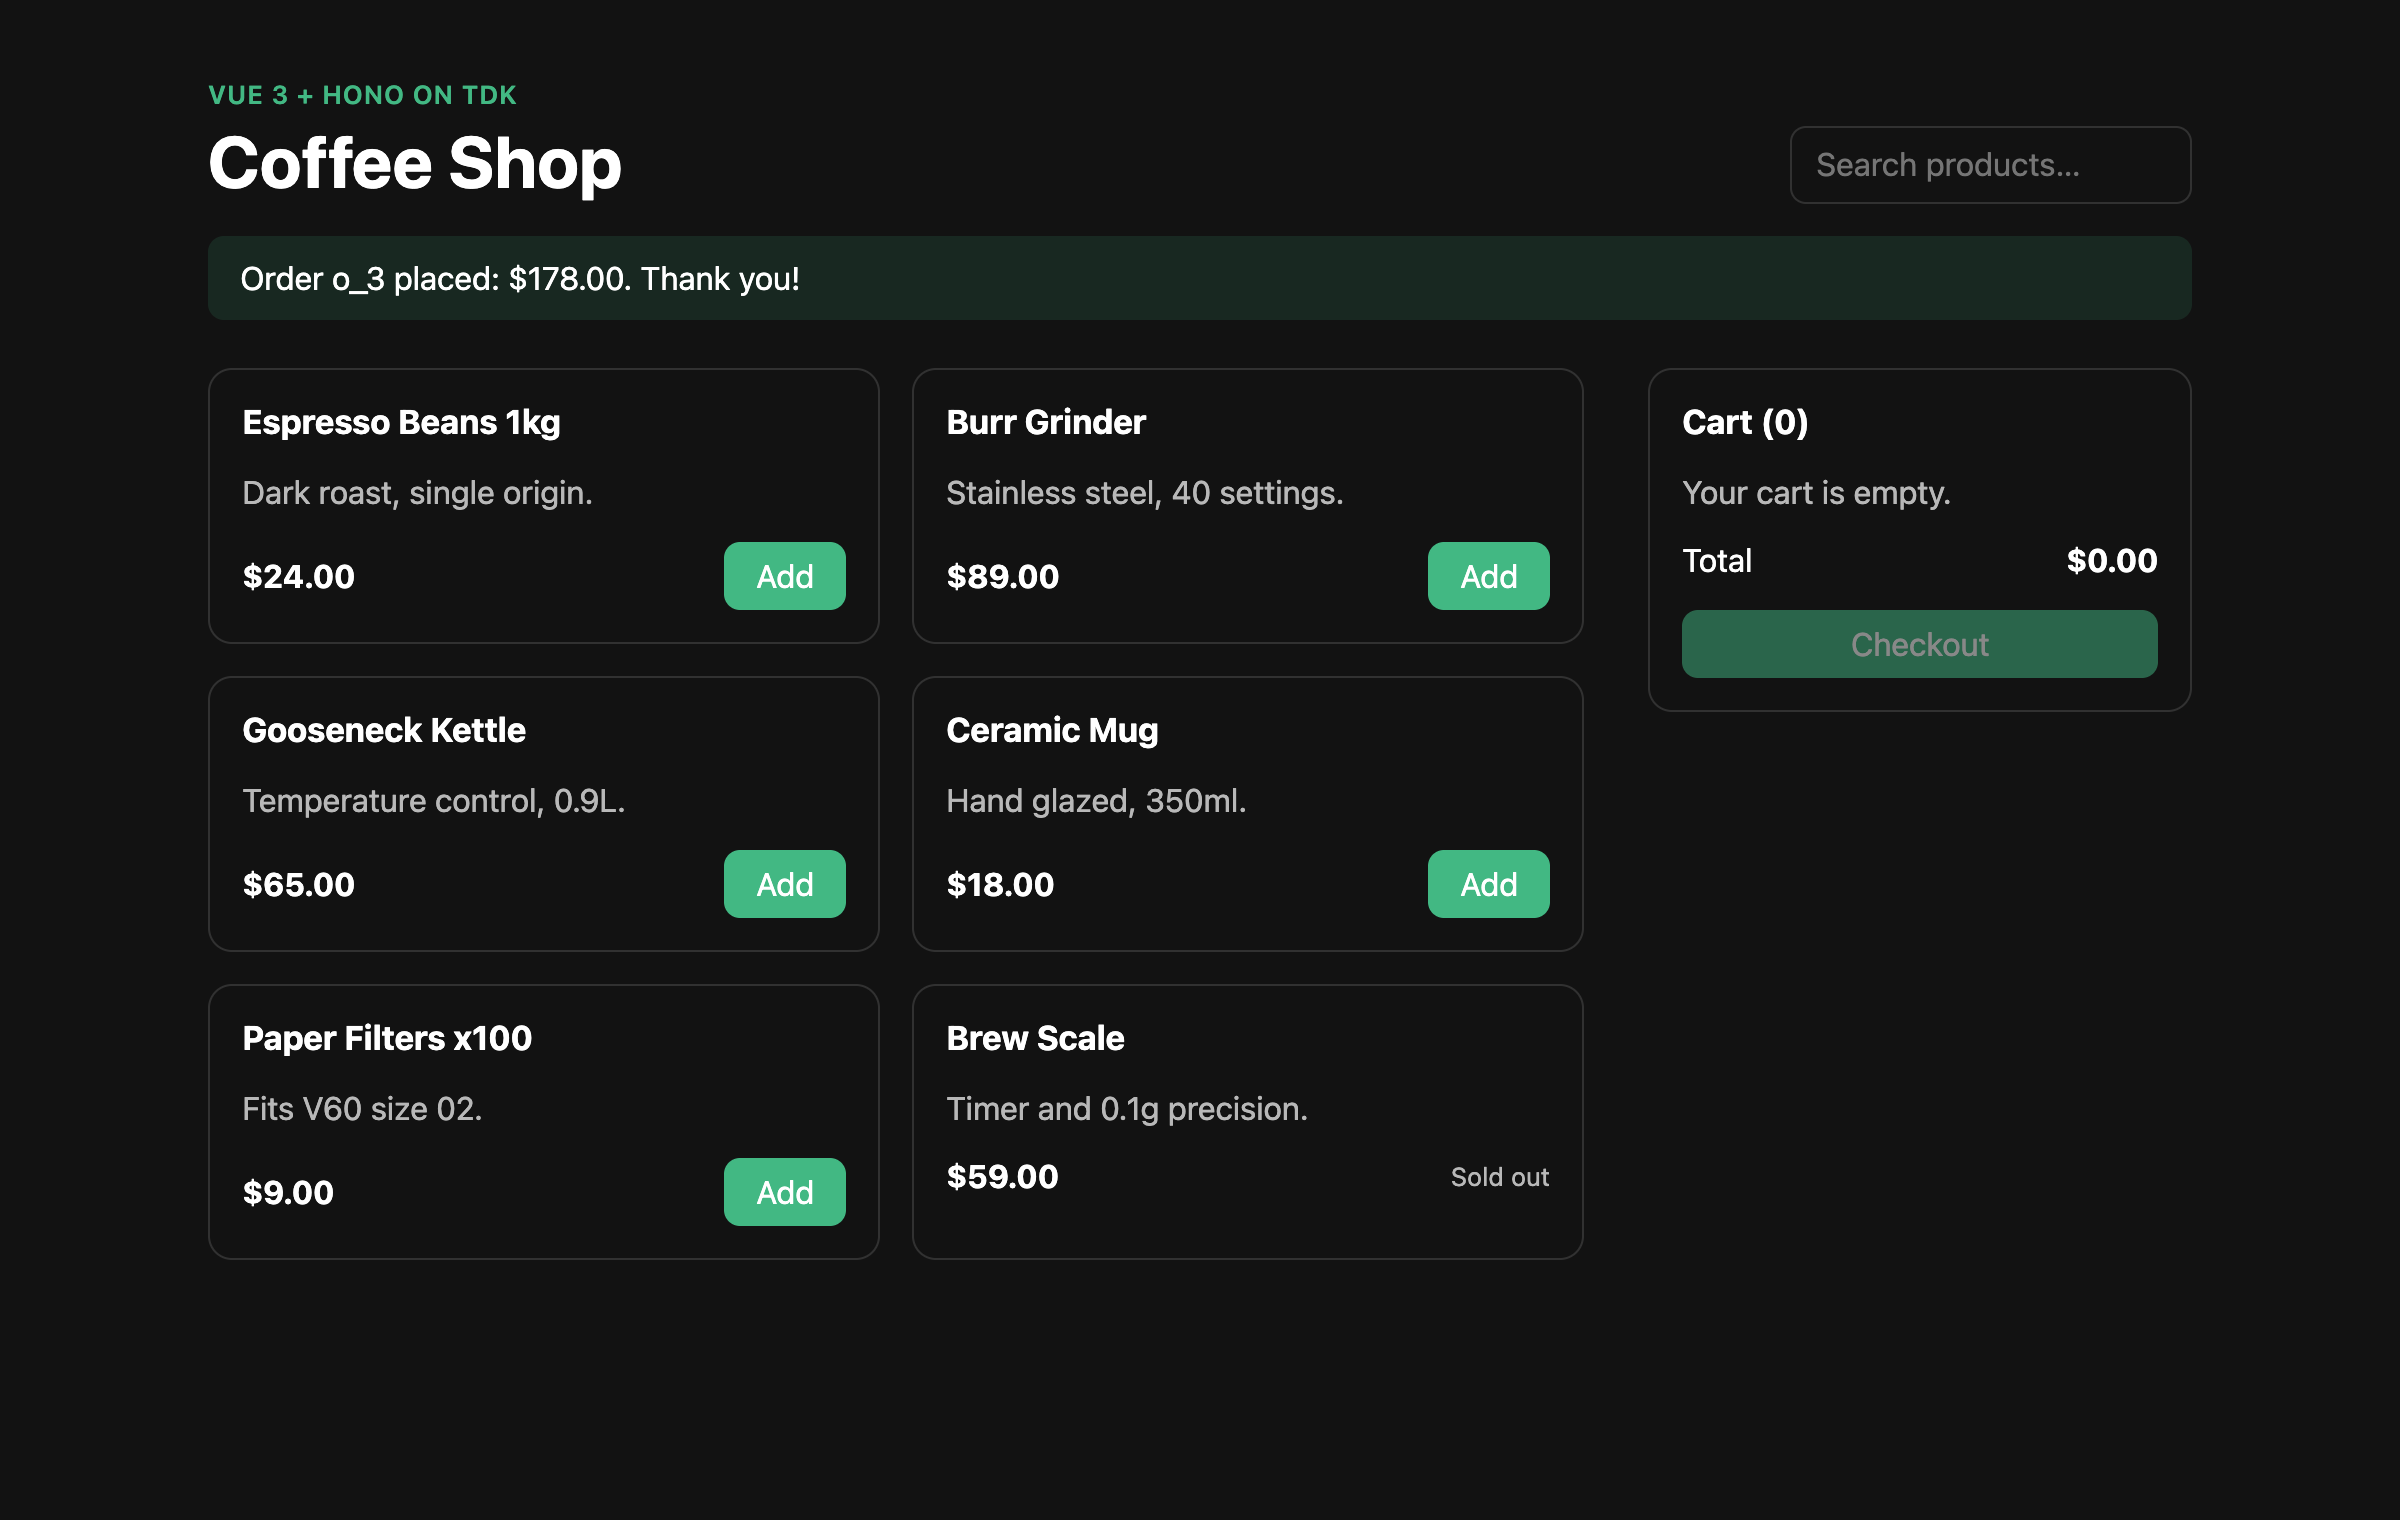Add Espresso Beans 1kg to cart
The image size is (2400, 1520).
(784, 576)
